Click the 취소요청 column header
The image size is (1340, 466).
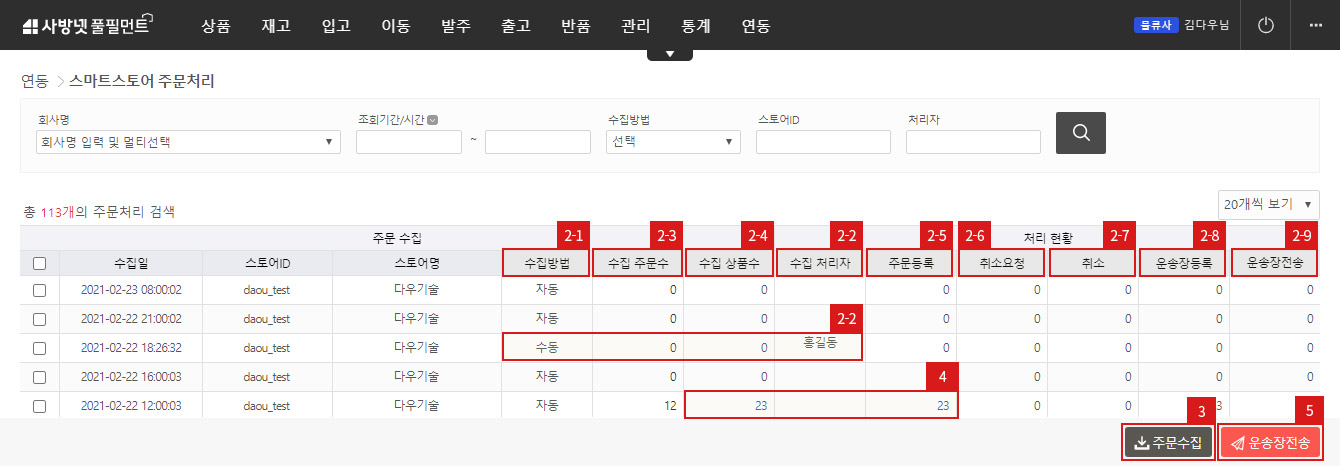pos(1002,264)
